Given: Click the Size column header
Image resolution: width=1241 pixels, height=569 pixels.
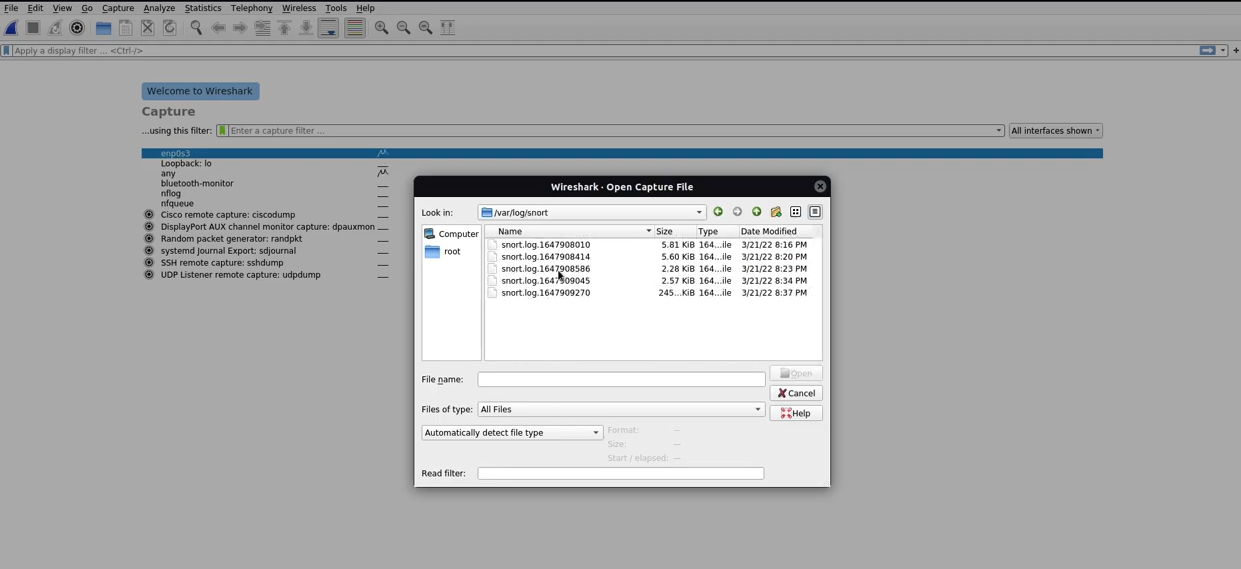Looking at the screenshot, I should click(675, 231).
